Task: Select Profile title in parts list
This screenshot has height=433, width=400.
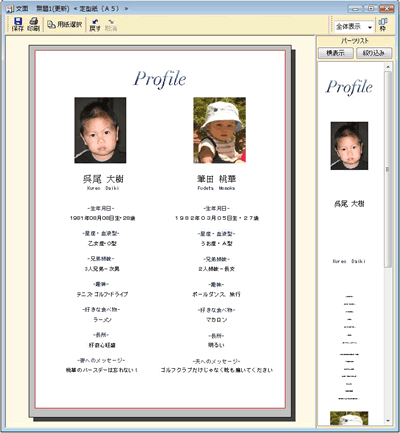Action: tap(349, 87)
